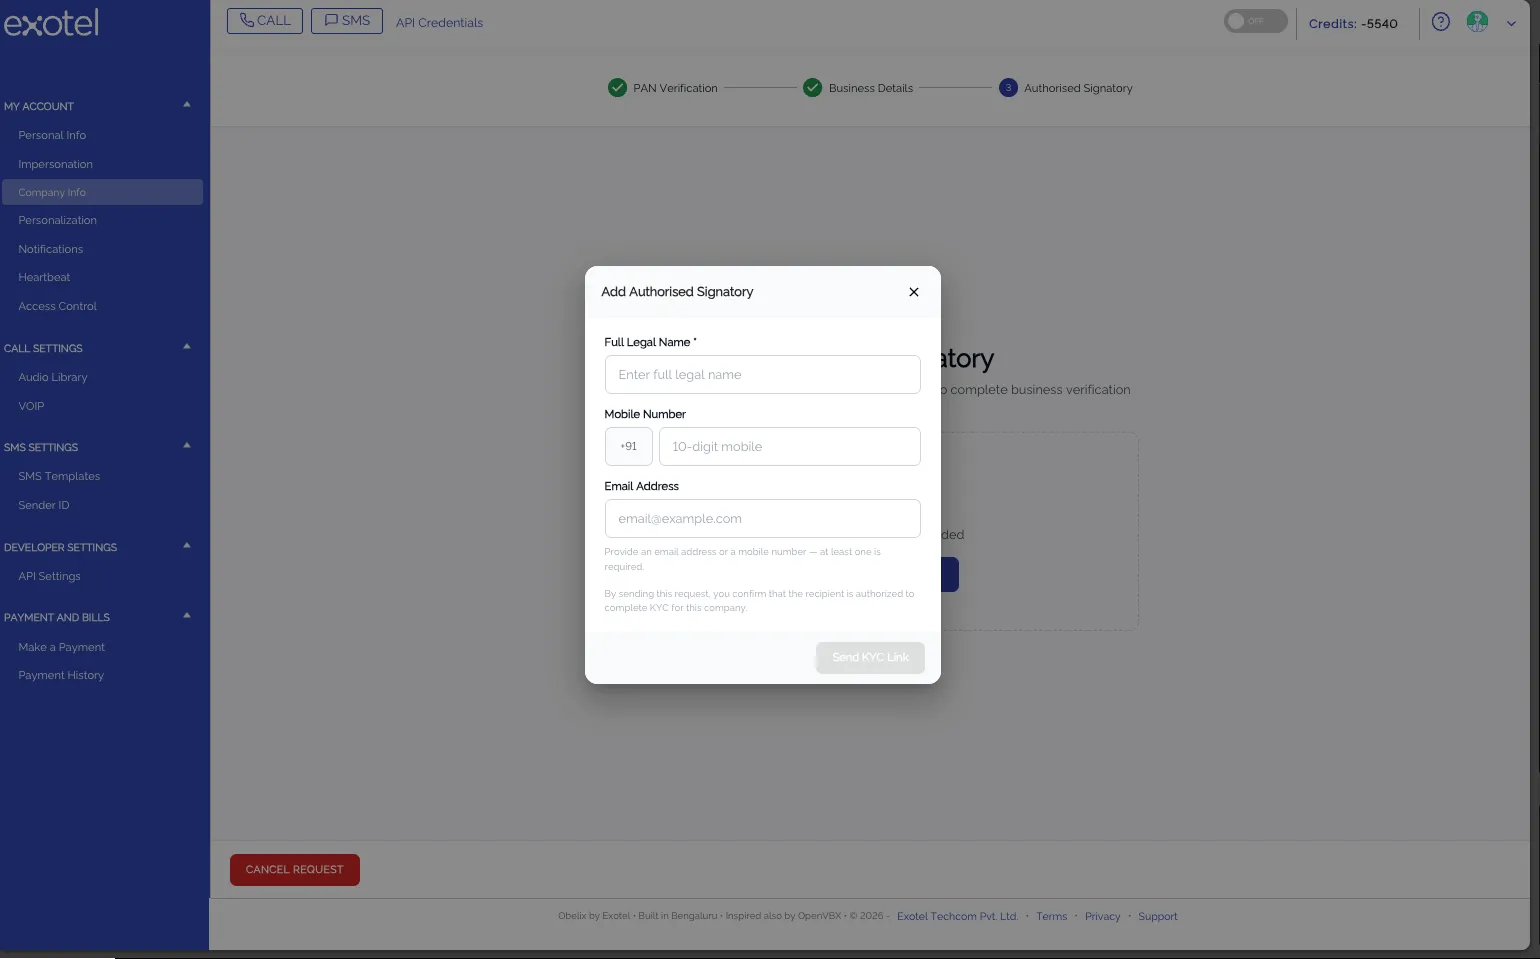1540x959 pixels.
Task: Open Access Control in sidebar
Action: (x=57, y=306)
